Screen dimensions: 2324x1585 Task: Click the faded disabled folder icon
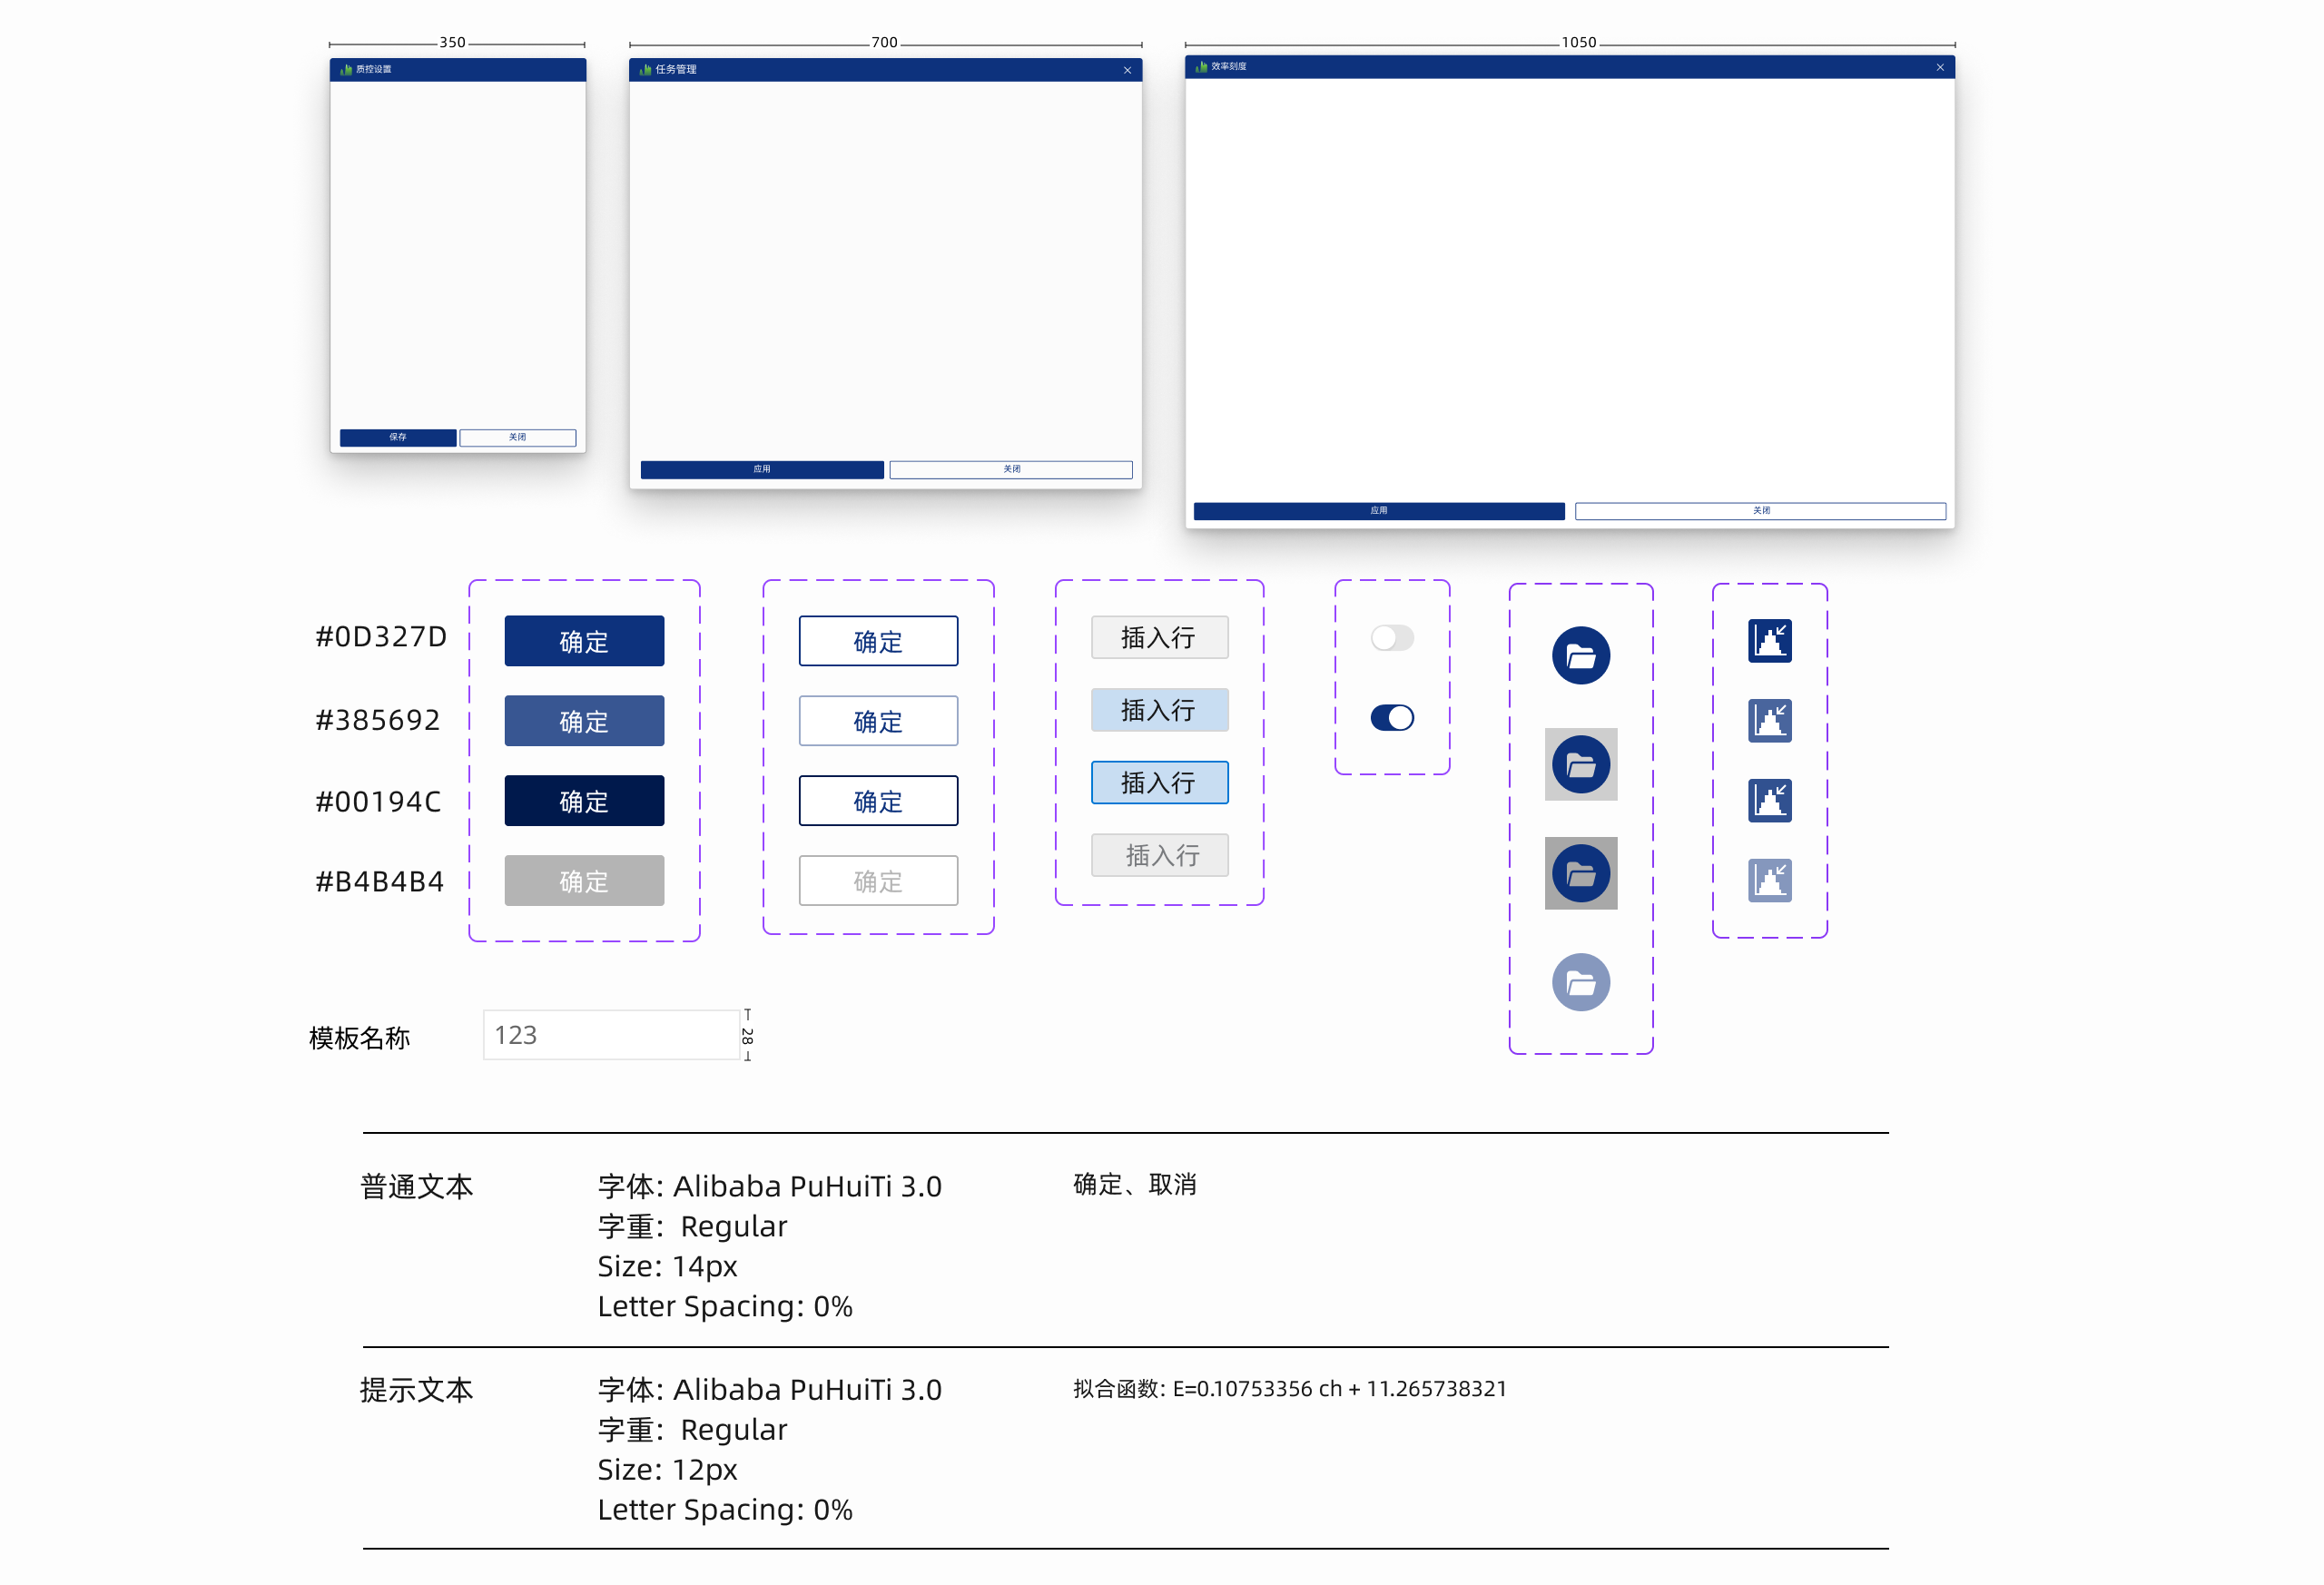point(1580,983)
